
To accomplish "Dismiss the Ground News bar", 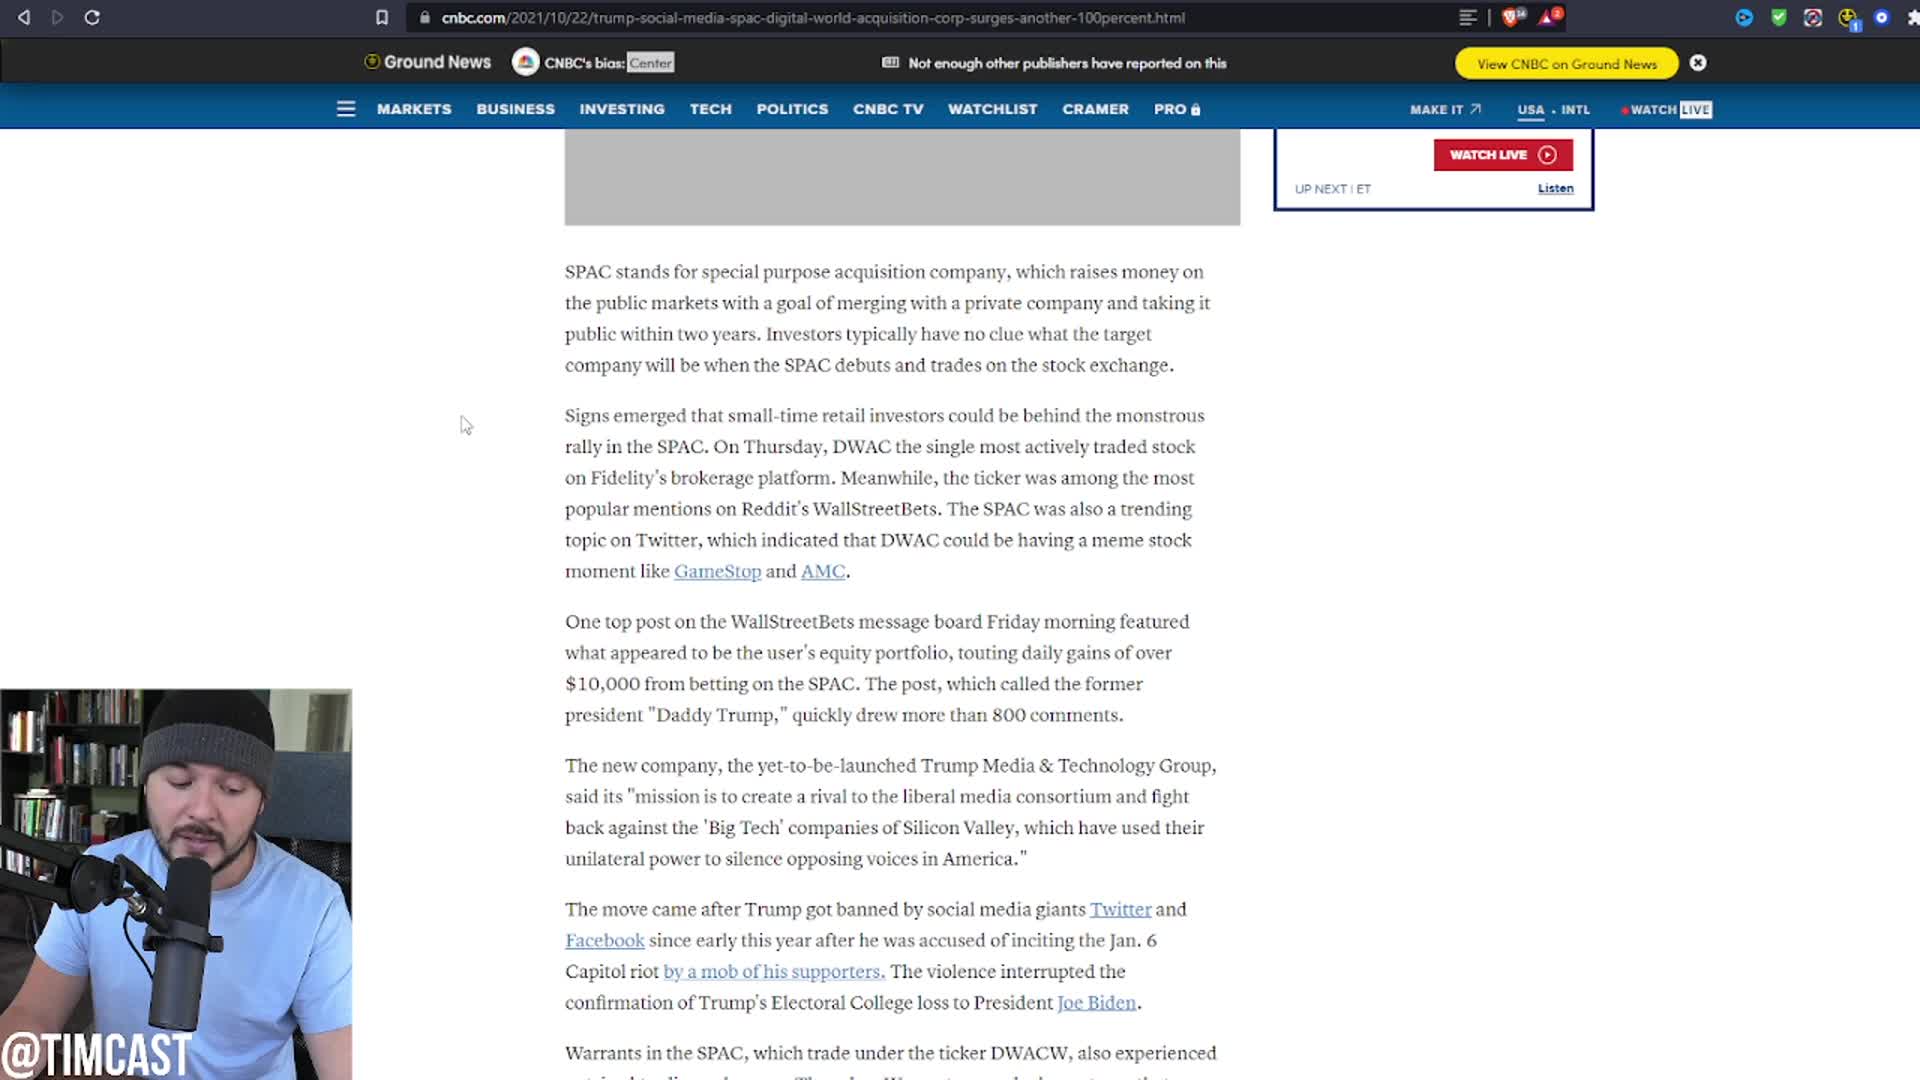I will click(1697, 63).
